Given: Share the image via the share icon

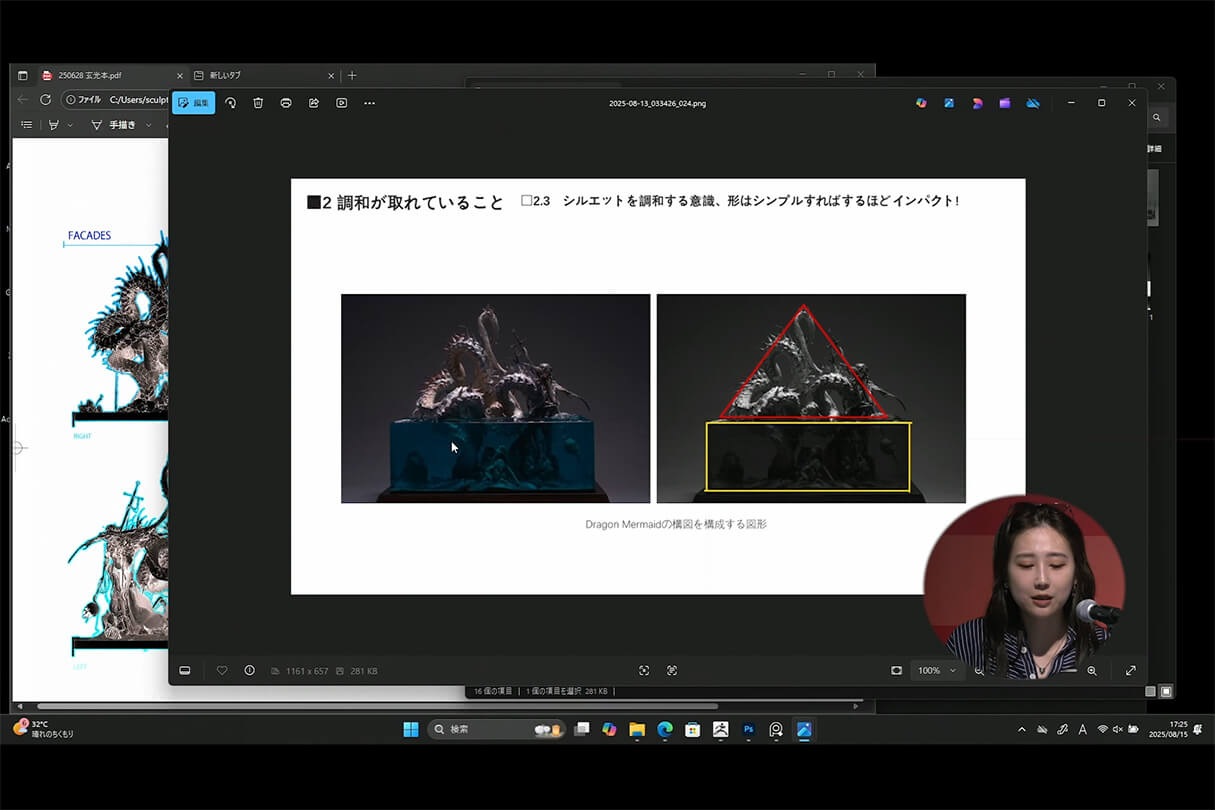Looking at the screenshot, I should coord(313,102).
